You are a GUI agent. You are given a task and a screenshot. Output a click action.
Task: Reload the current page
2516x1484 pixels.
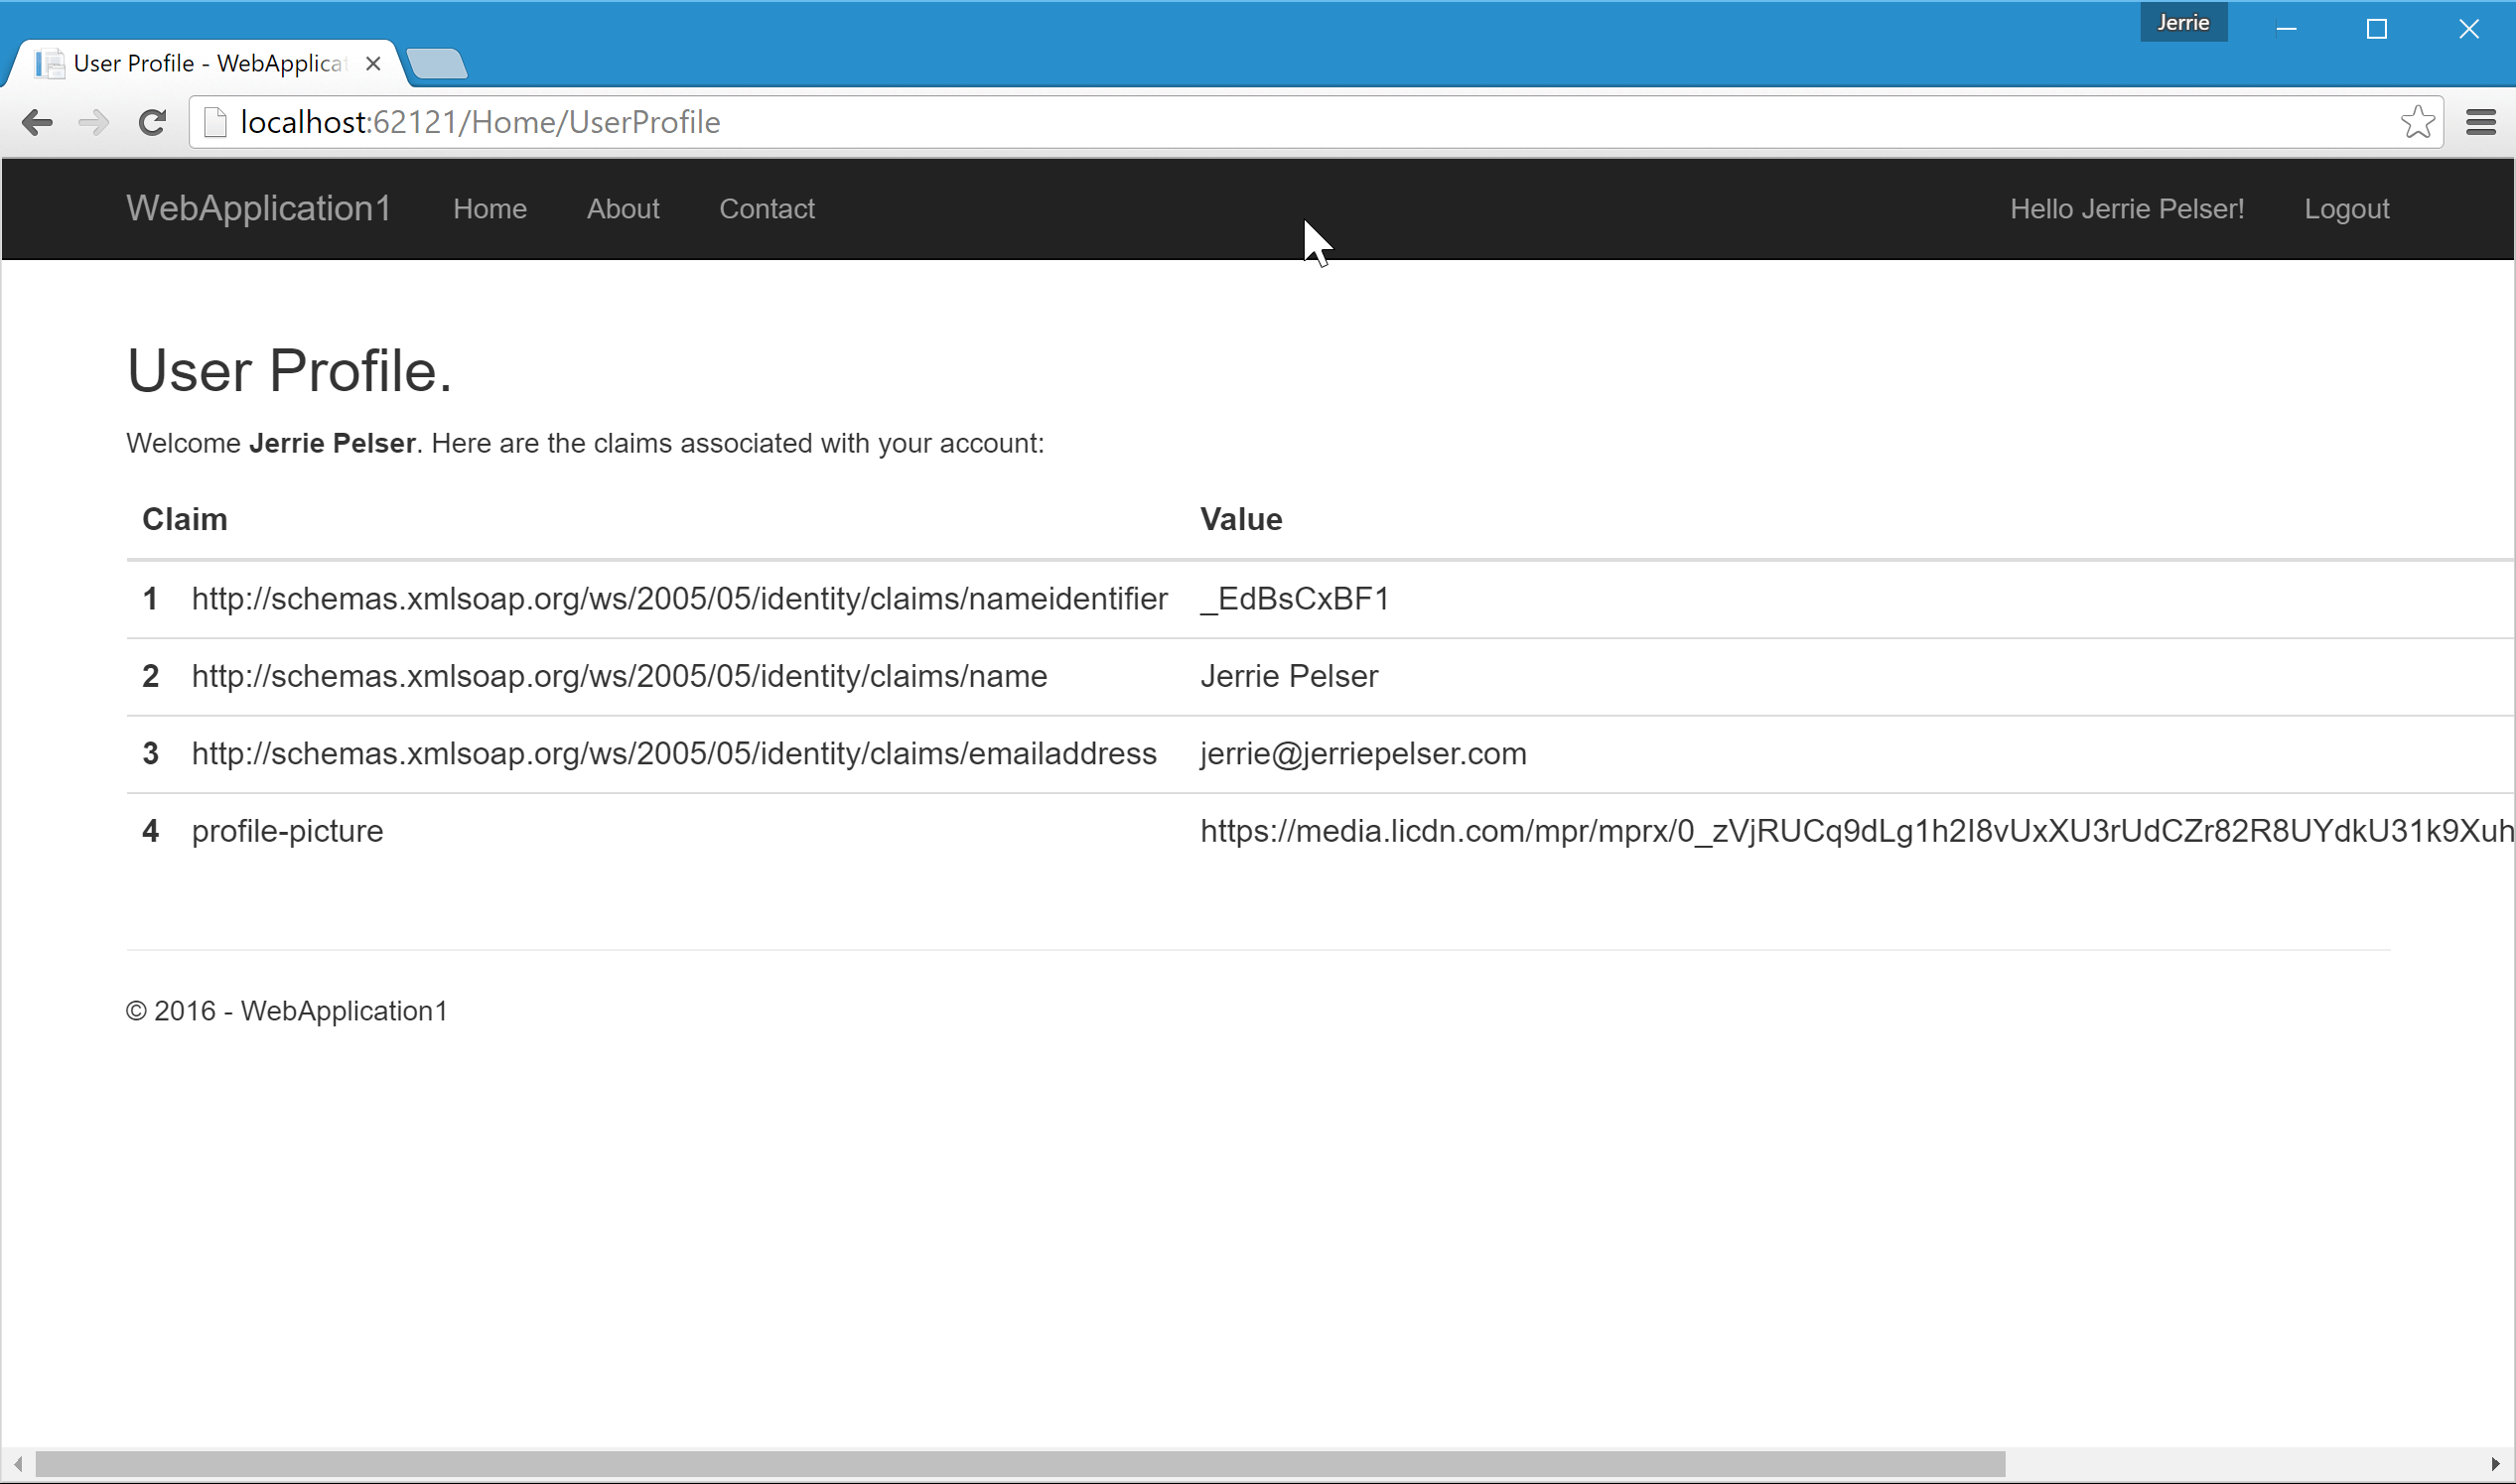pyautogui.click(x=152, y=122)
